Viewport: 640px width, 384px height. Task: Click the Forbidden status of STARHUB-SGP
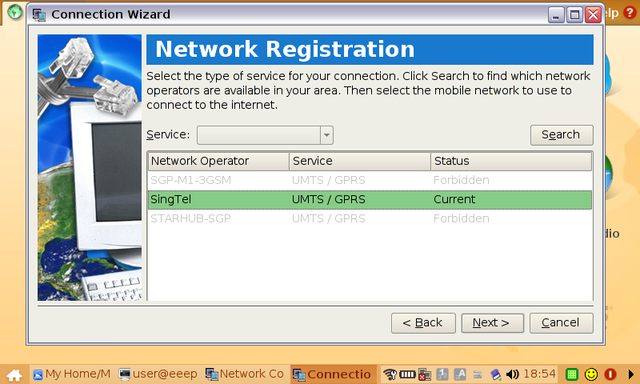tap(461, 219)
